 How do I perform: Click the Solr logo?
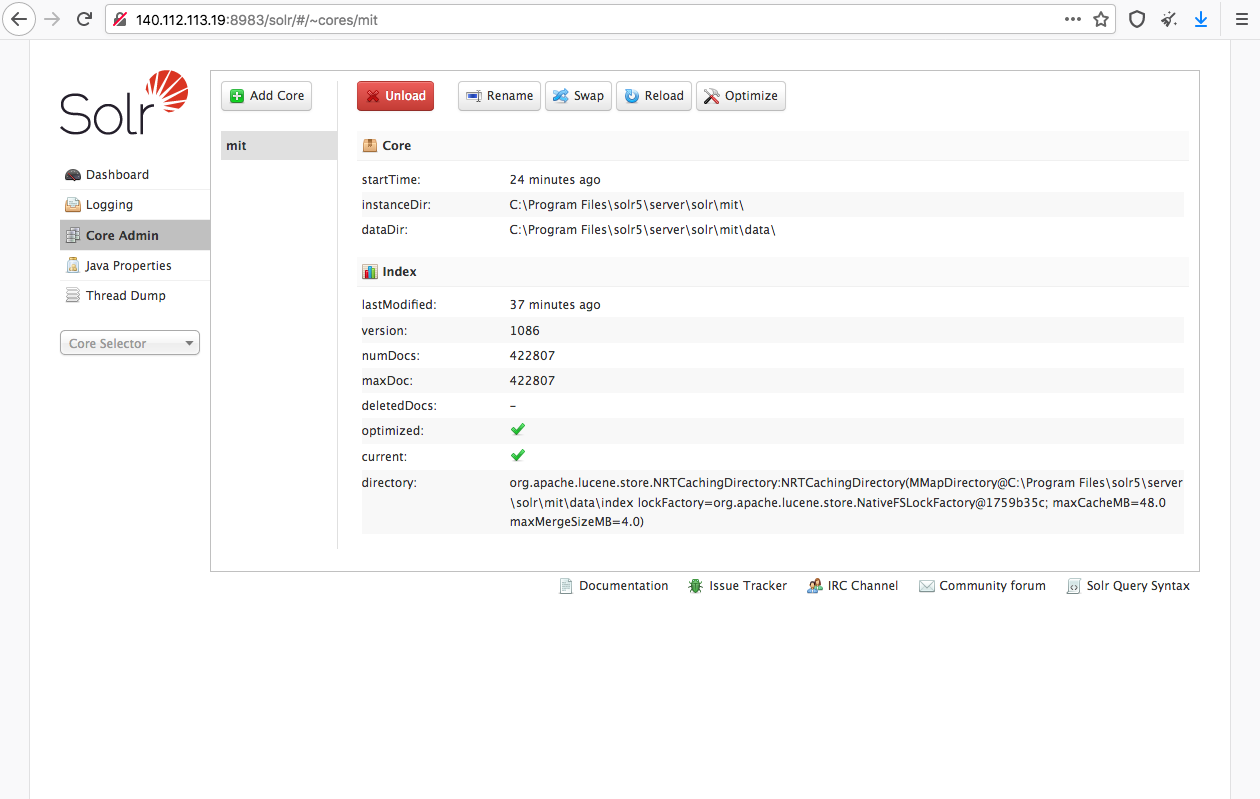(124, 103)
